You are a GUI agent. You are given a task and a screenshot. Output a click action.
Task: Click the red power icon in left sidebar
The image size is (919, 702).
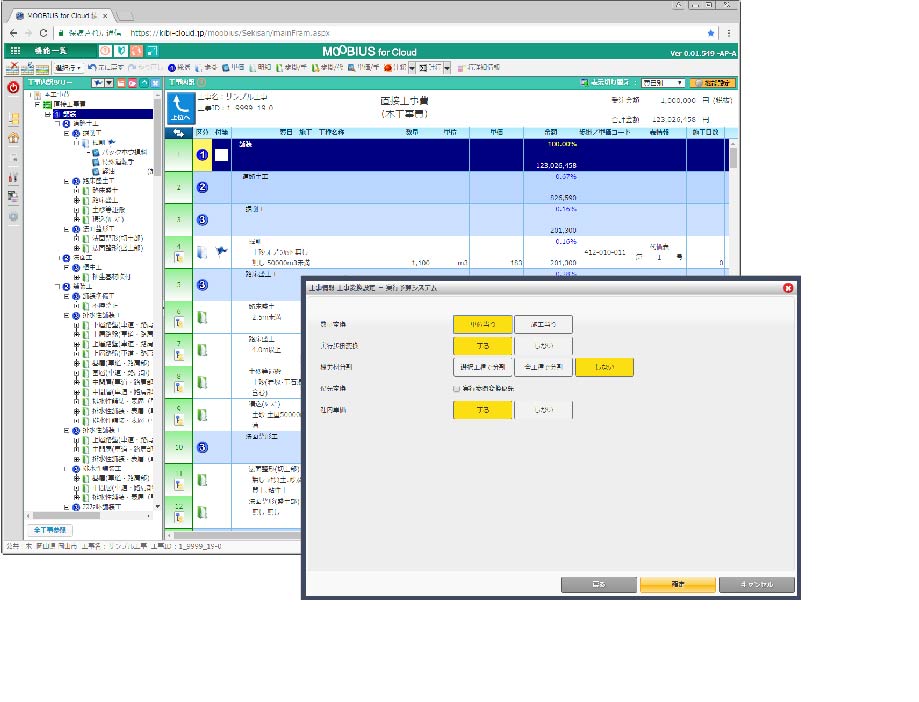pos(13,87)
